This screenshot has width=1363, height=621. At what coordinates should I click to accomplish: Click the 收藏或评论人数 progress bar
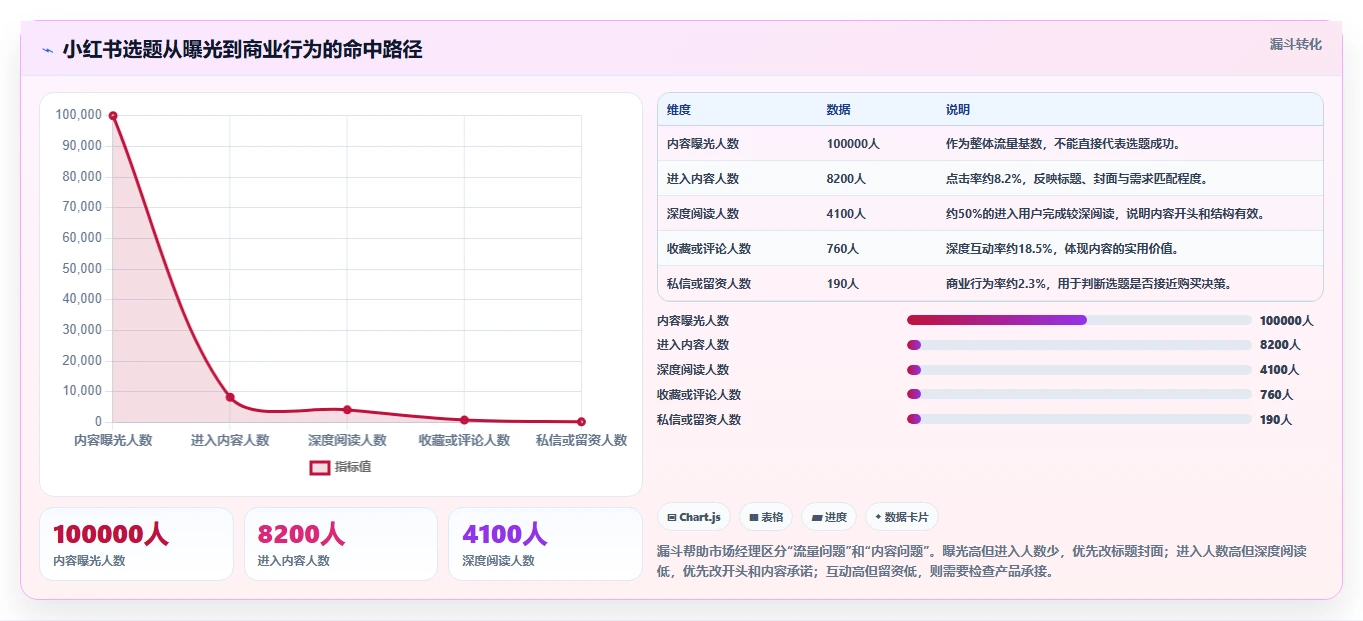1079,394
